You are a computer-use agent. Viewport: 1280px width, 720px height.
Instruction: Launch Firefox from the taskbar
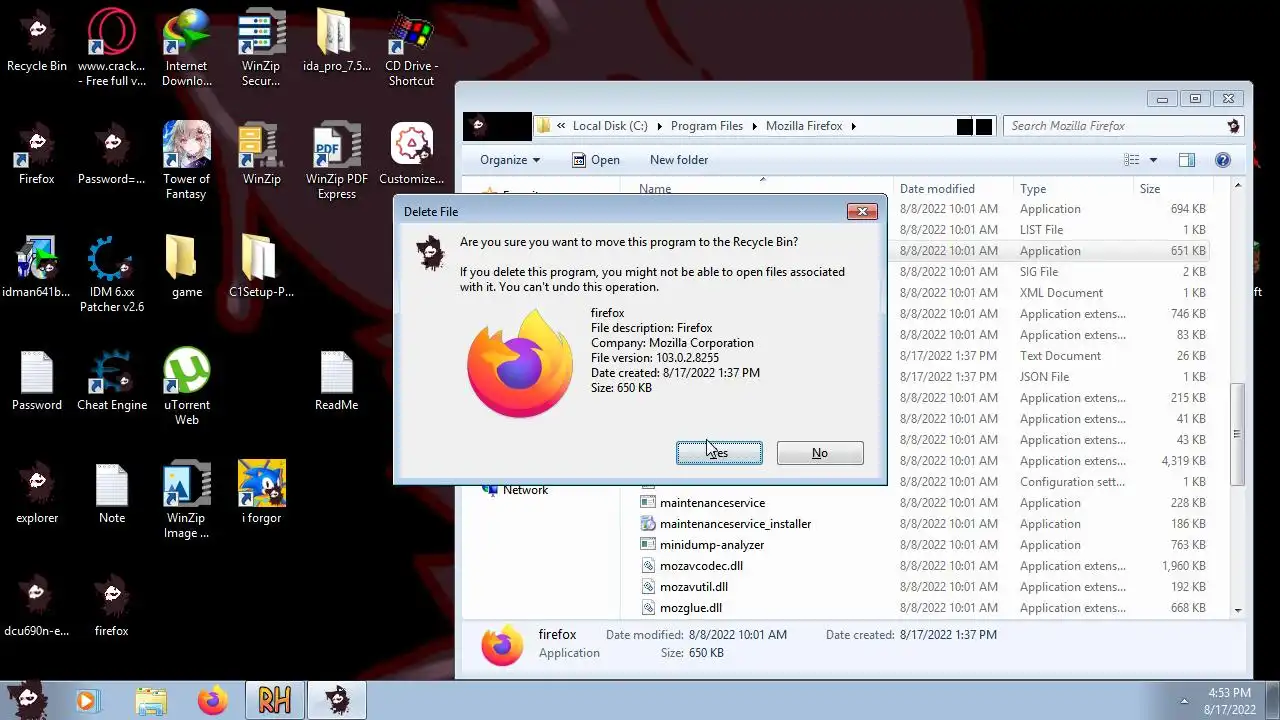pos(212,702)
